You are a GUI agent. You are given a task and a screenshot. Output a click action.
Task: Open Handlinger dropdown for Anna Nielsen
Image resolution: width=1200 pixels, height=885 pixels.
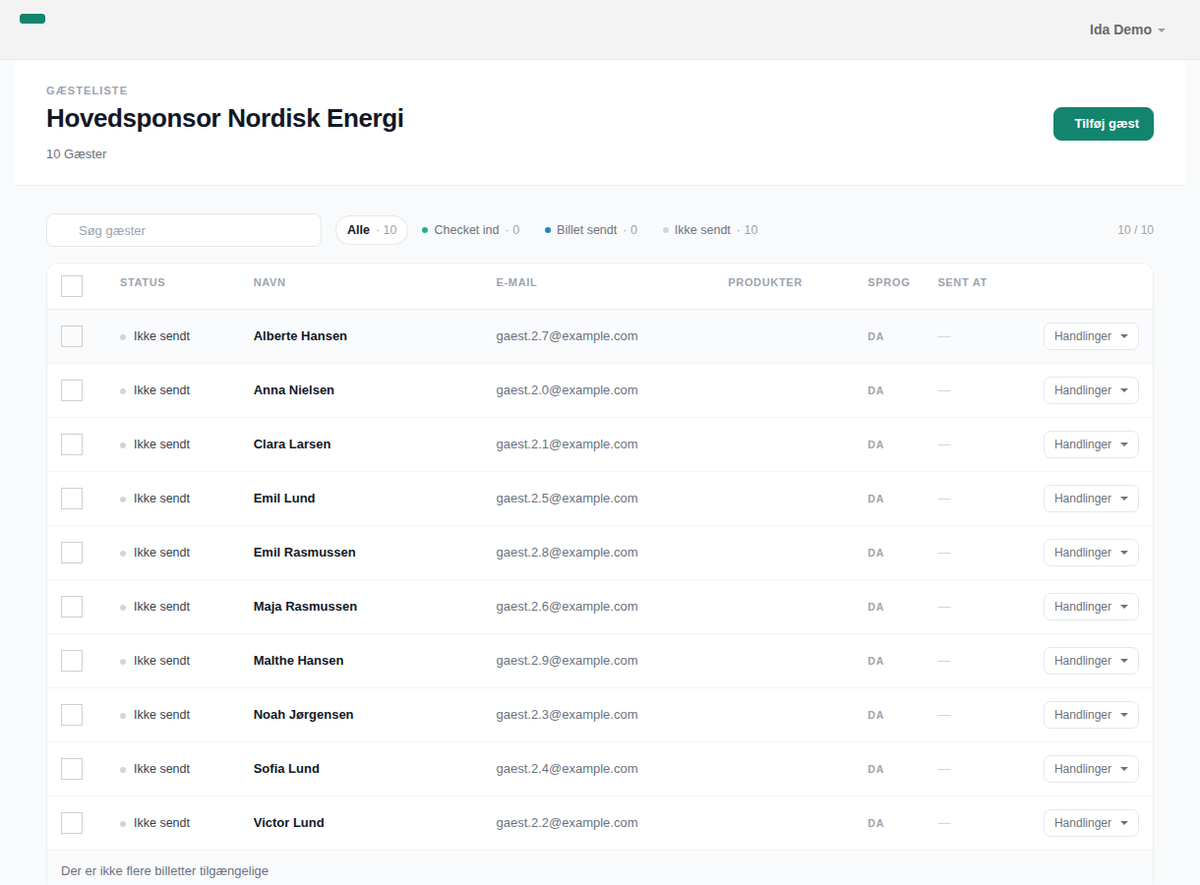(x=1091, y=390)
